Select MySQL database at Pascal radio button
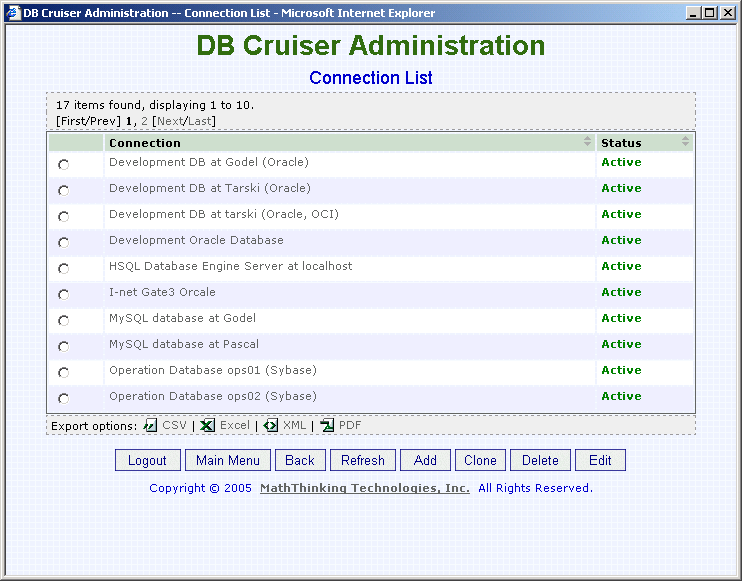This screenshot has width=742, height=581. [63, 347]
